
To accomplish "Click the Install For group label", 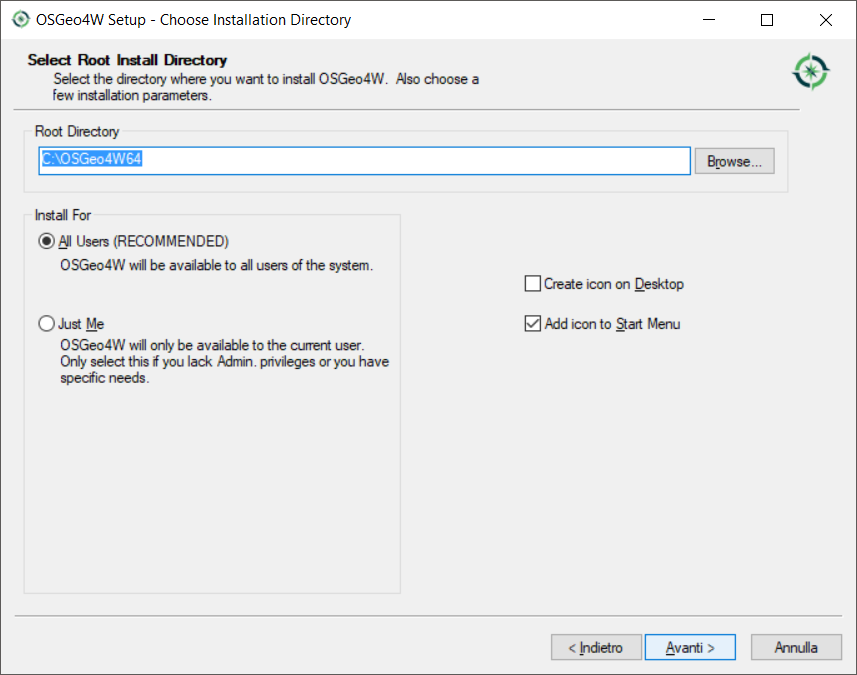I will point(63,215).
